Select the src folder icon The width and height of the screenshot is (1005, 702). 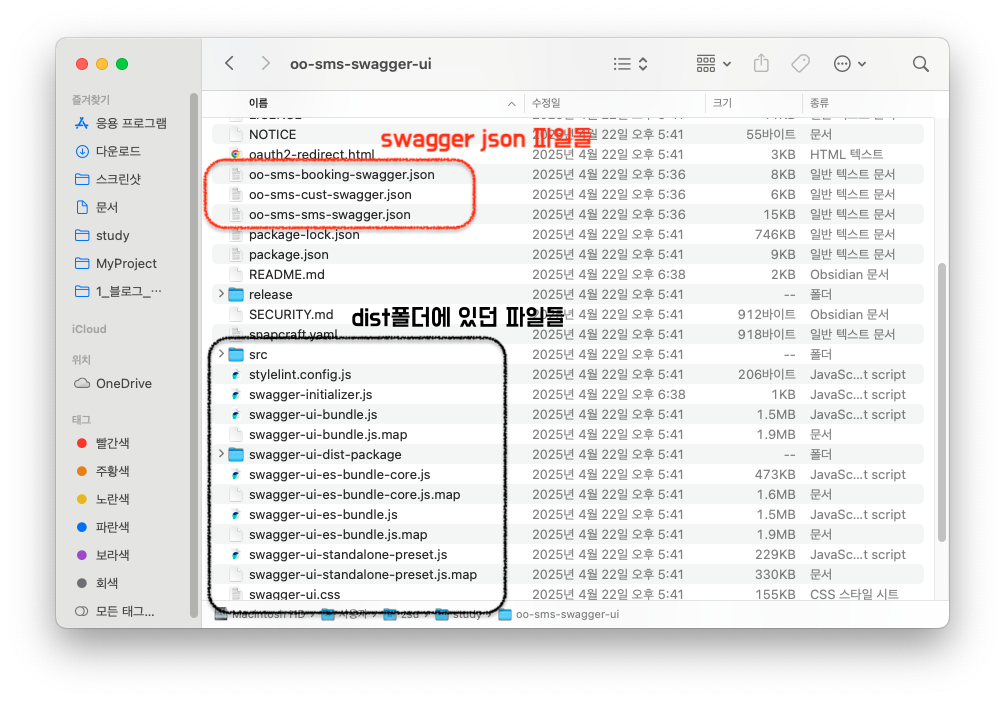coord(236,355)
